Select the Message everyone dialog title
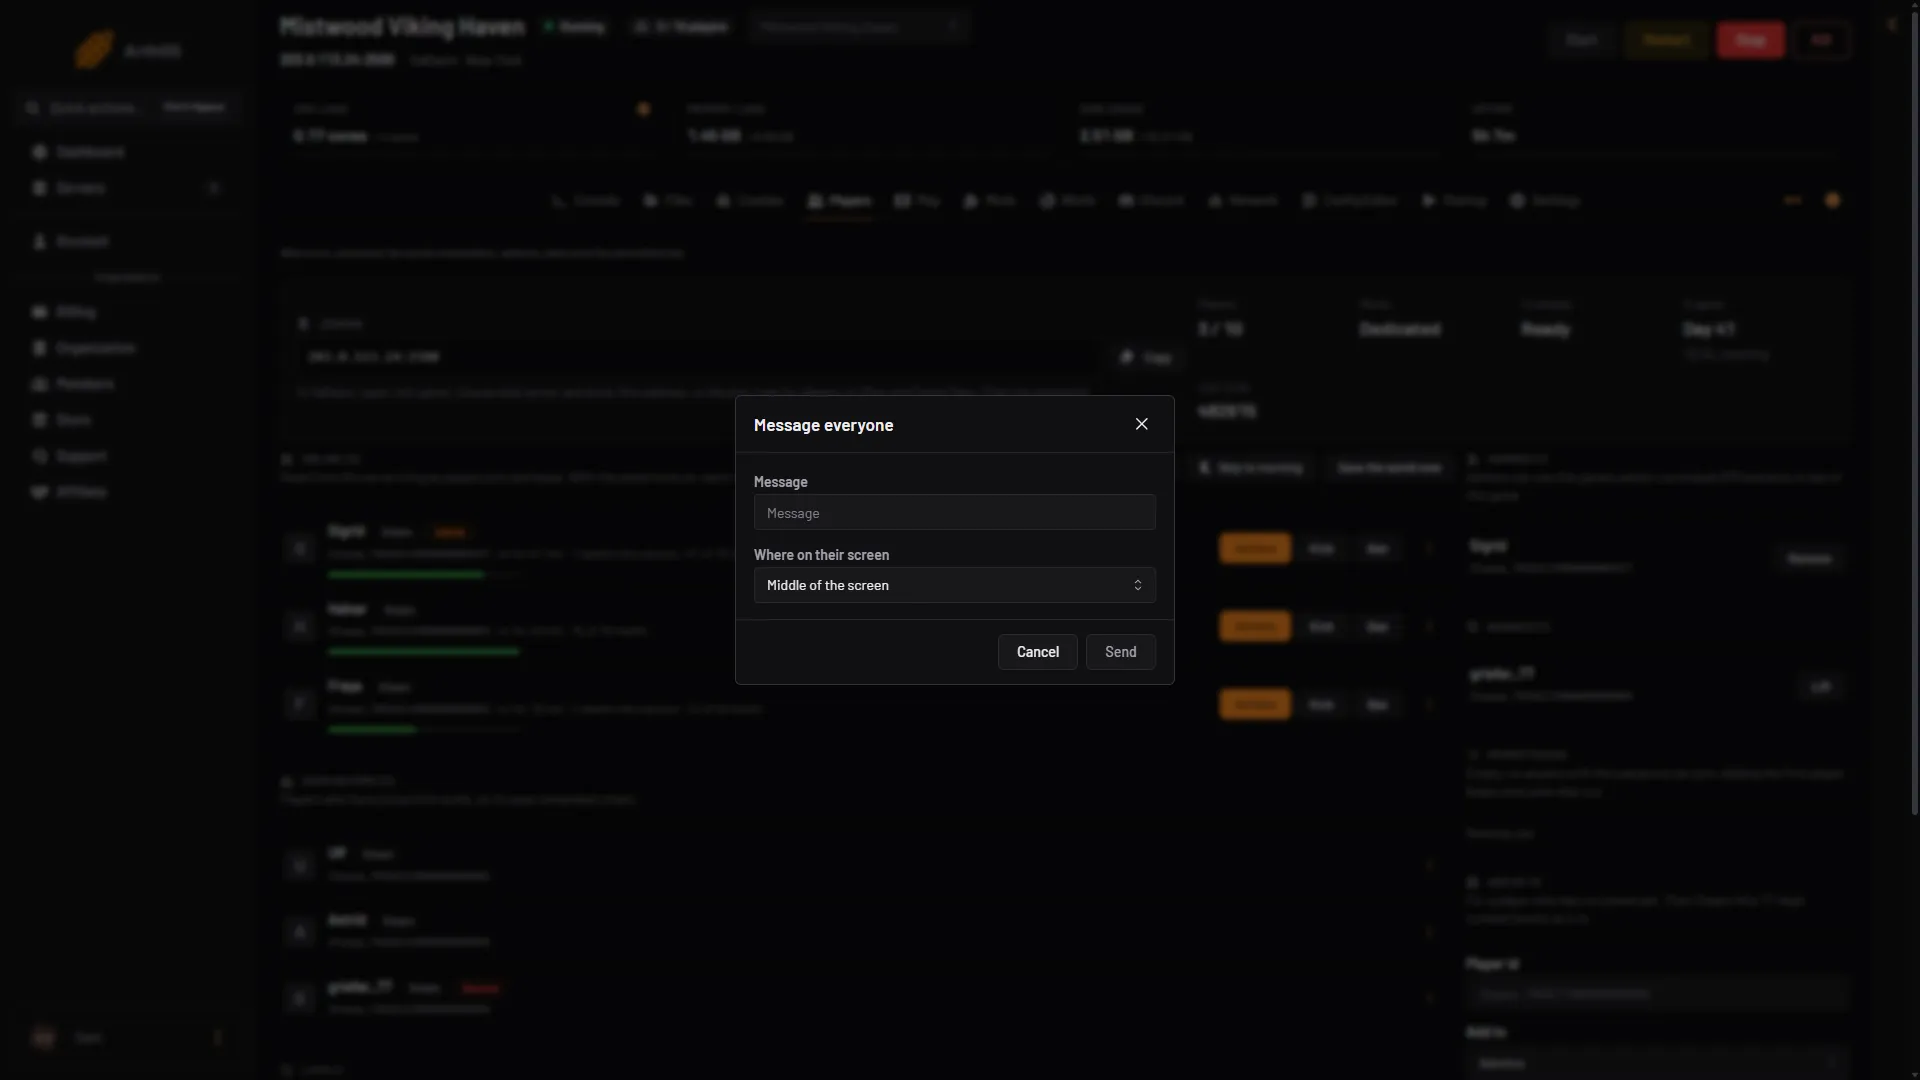Image resolution: width=1920 pixels, height=1080 pixels. (x=823, y=425)
